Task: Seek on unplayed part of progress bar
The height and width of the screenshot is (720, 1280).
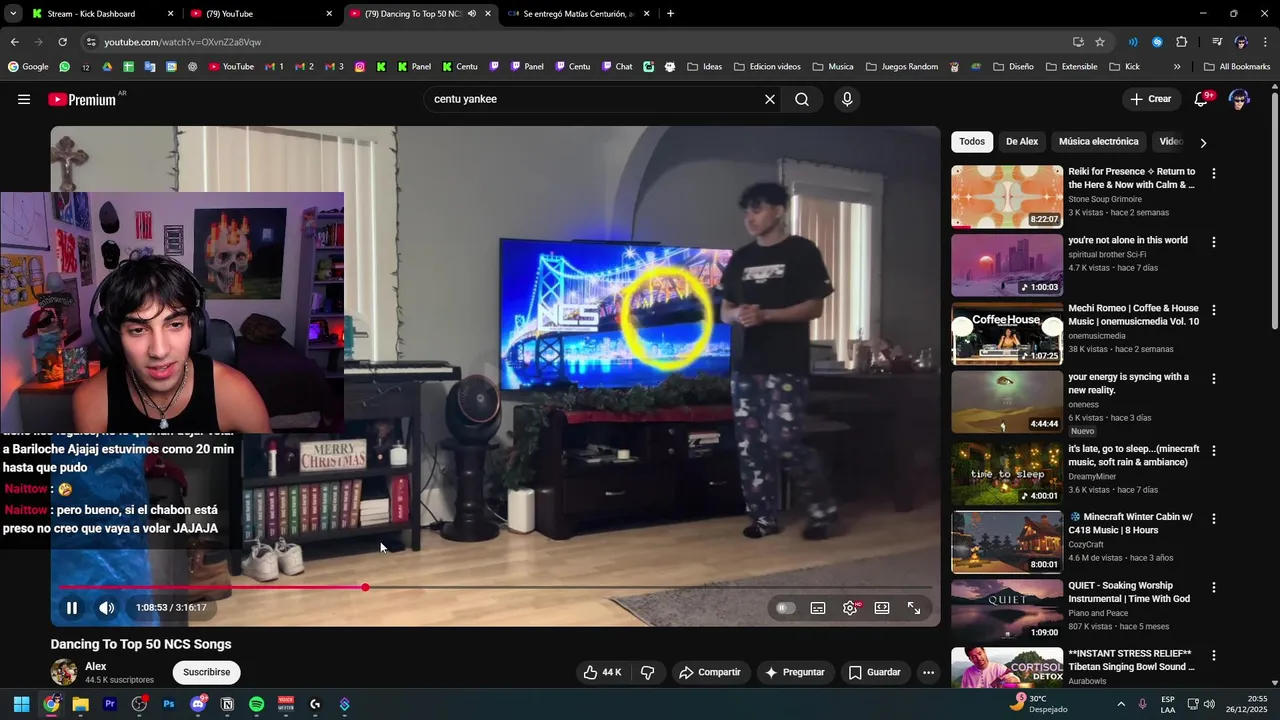Action: point(650,587)
